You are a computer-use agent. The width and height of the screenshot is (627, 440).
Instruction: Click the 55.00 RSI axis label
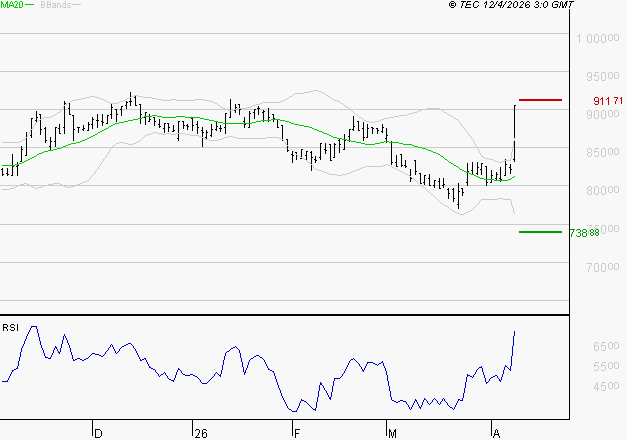pos(606,366)
